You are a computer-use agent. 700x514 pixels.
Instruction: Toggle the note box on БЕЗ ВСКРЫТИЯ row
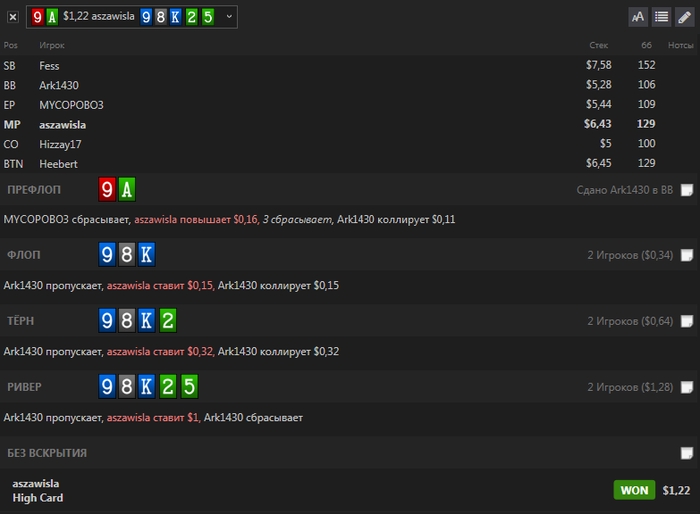click(x=686, y=453)
